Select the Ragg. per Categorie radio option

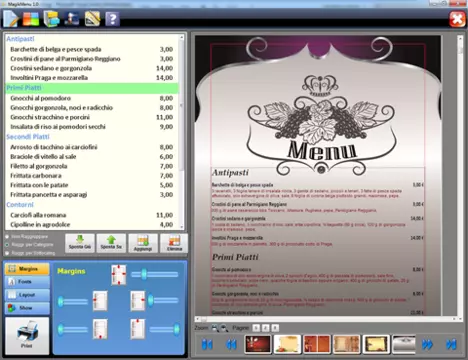coord(7,245)
